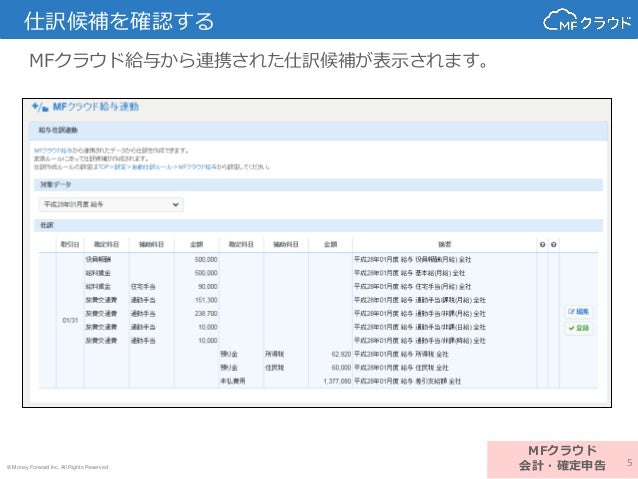Click the 編集 edit button
This screenshot has height=479, width=638.
point(578,312)
